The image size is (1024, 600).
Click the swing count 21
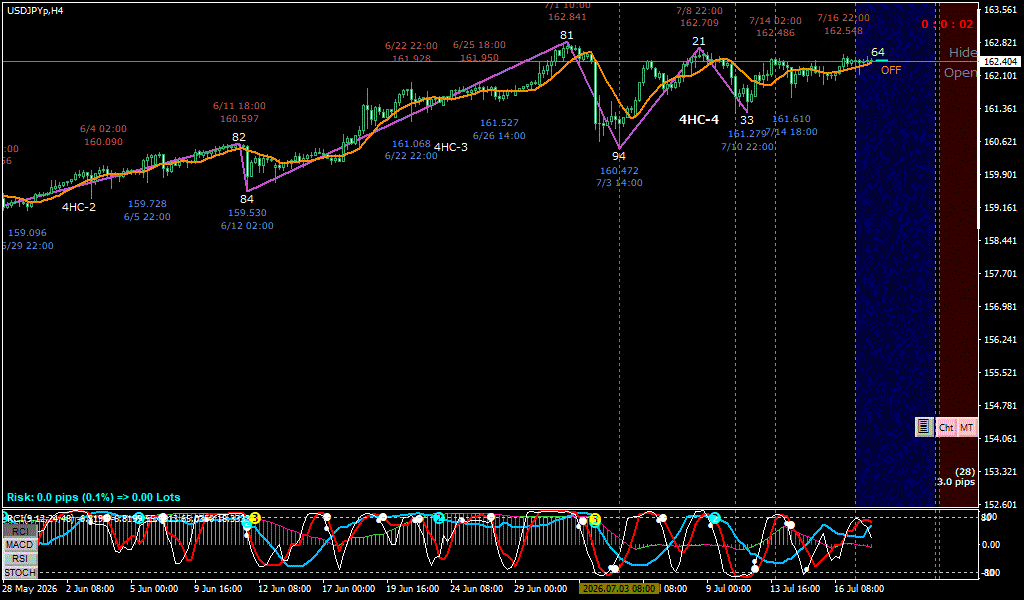(x=699, y=41)
